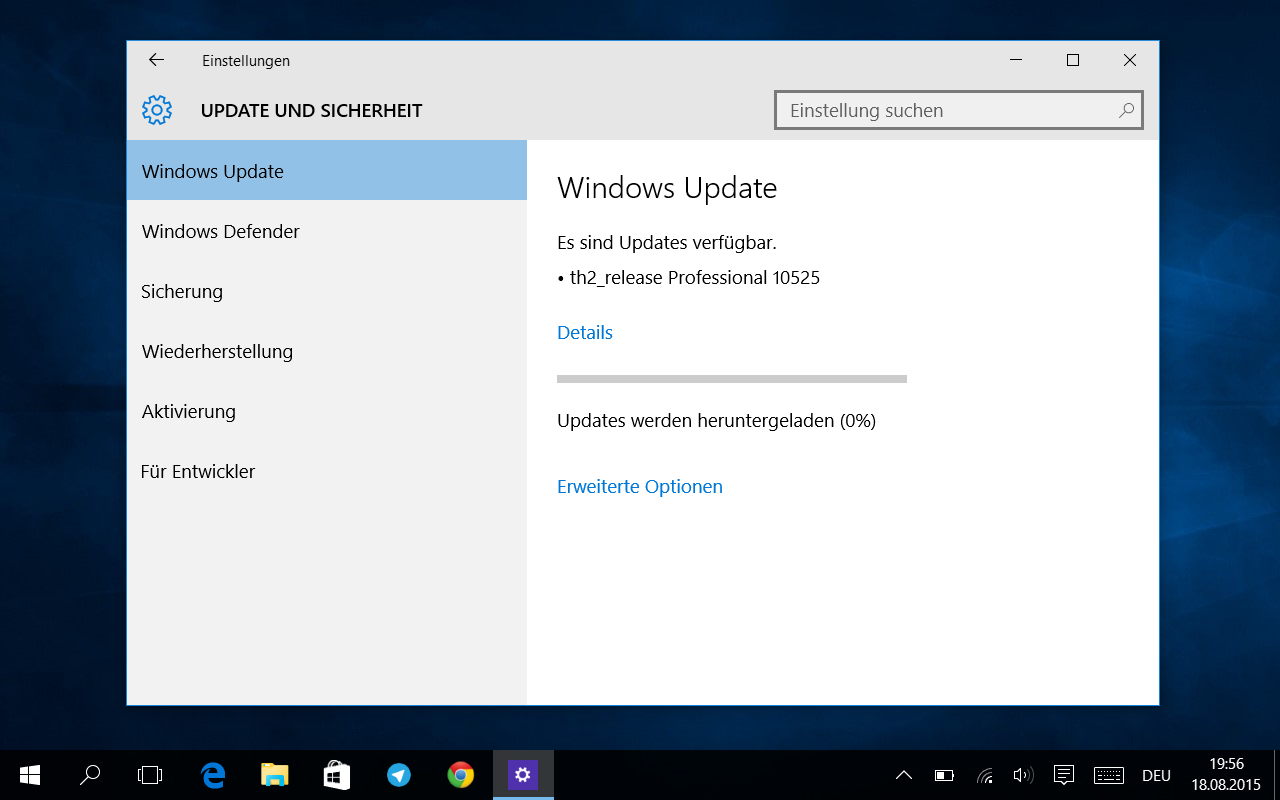Click the Windows Update heading
Viewport: 1280px width, 800px height.
[667, 188]
